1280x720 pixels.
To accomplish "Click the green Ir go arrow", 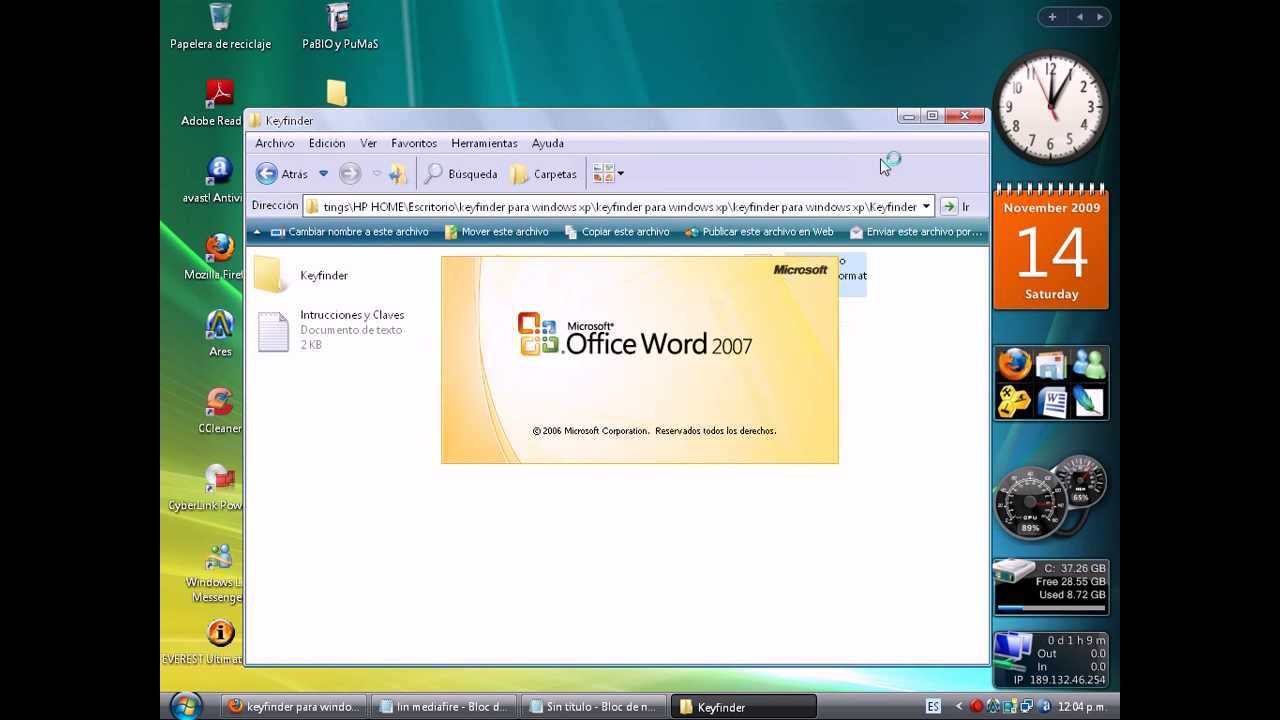I will pos(949,206).
